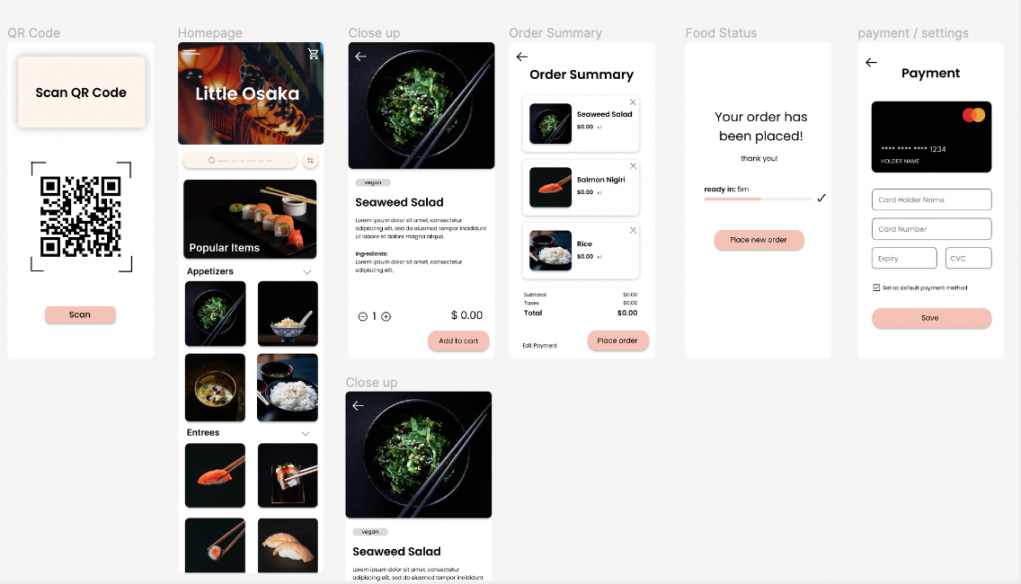This screenshot has width=1021, height=584.
Task: Open the shopping cart icon on homepage
Action: tap(313, 53)
